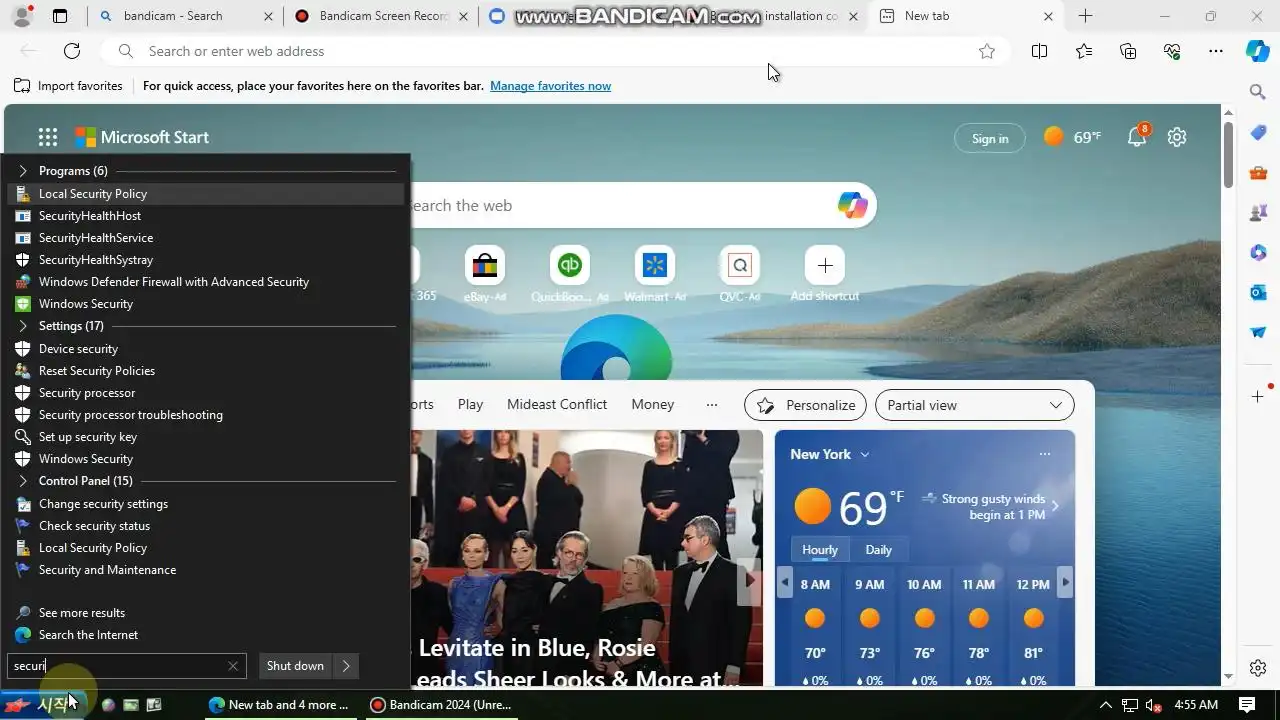Open the Favorites list icon in toolbar
The width and height of the screenshot is (1280, 720).
tap(1084, 51)
